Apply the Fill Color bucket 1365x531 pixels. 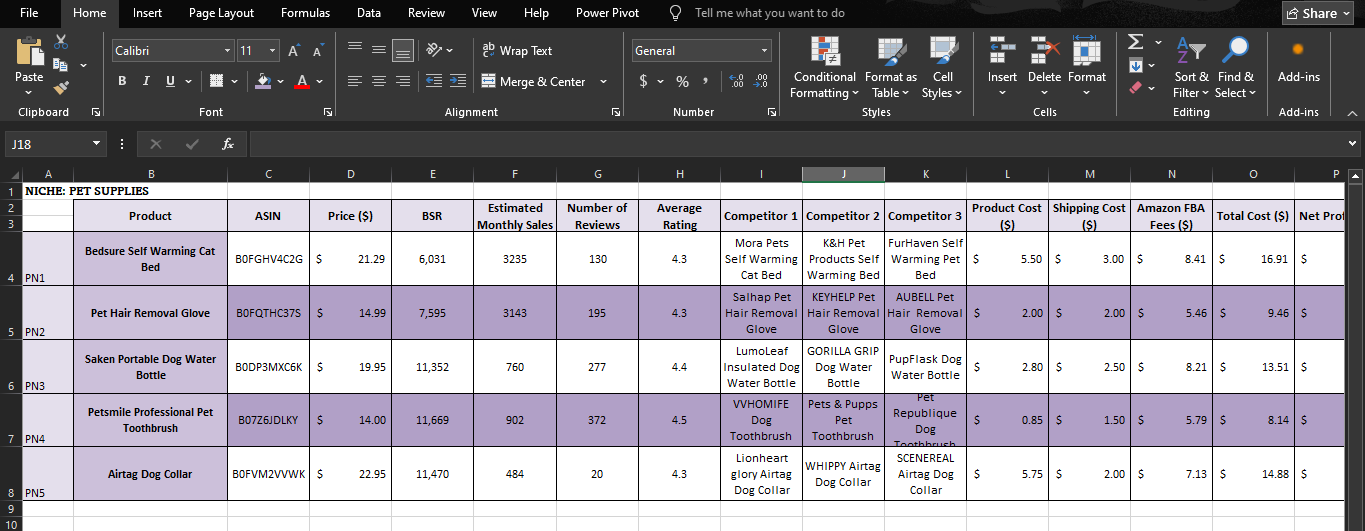point(263,81)
